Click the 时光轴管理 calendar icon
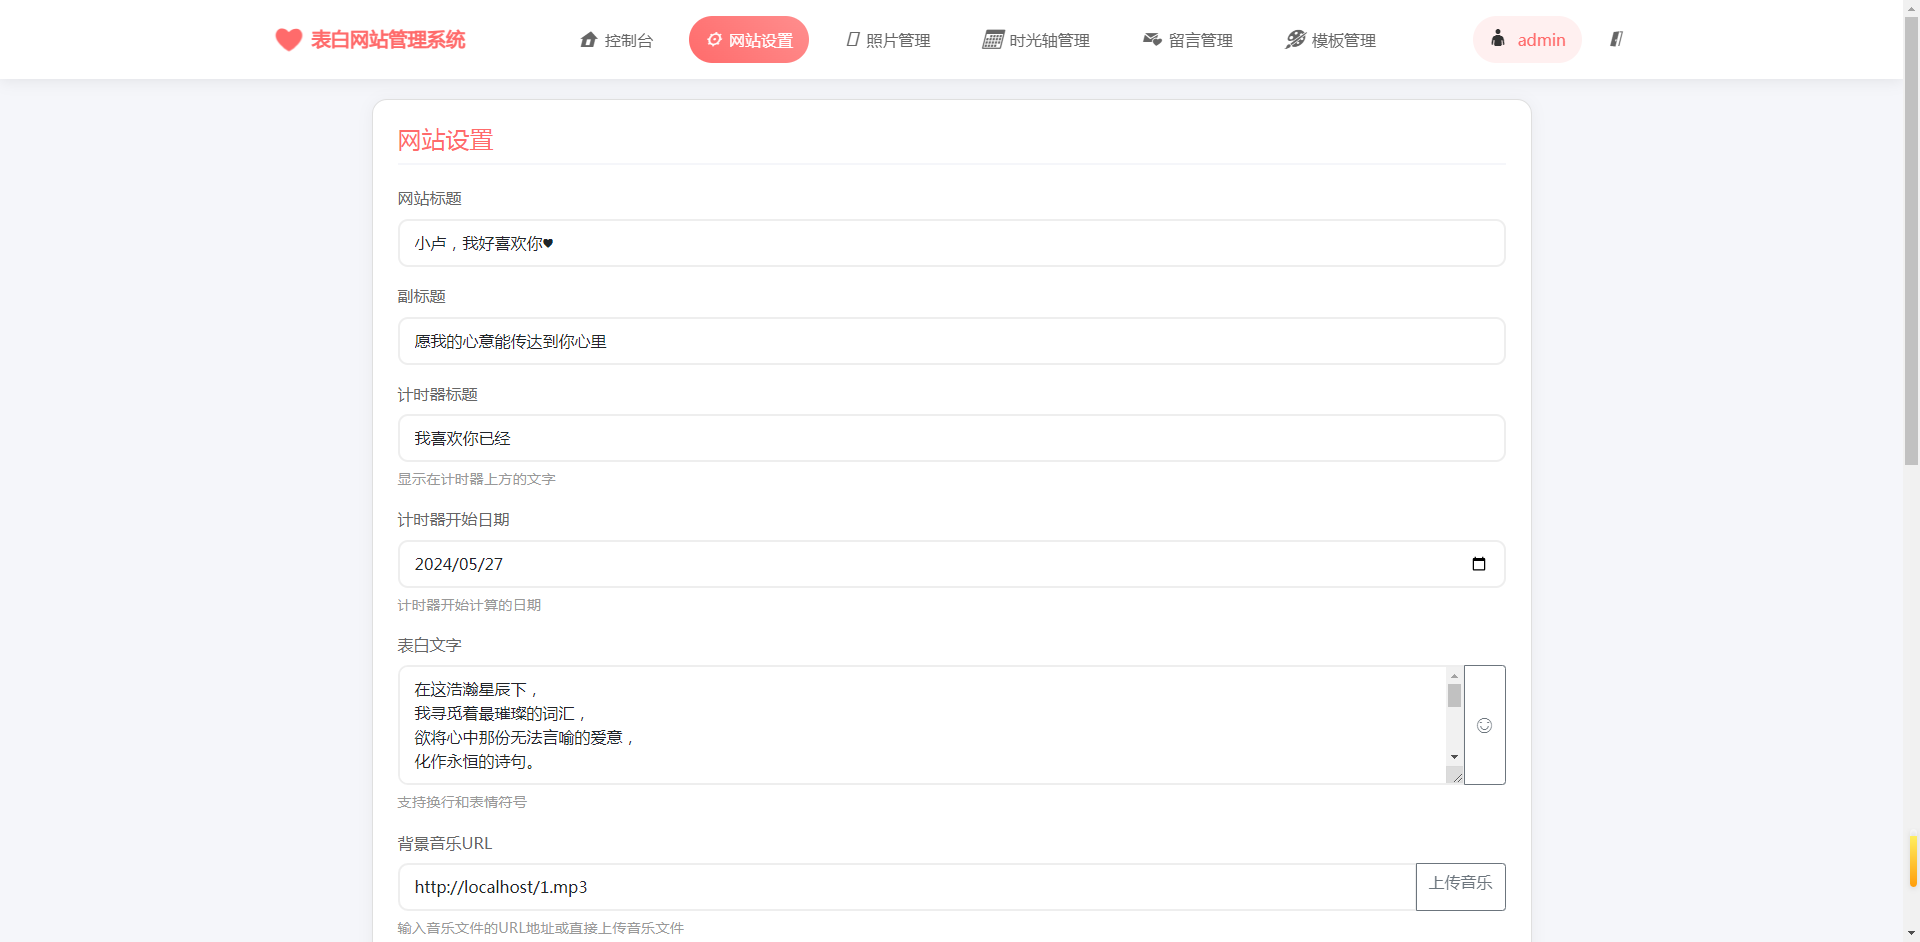Viewport: 1920px width, 942px height. point(993,40)
